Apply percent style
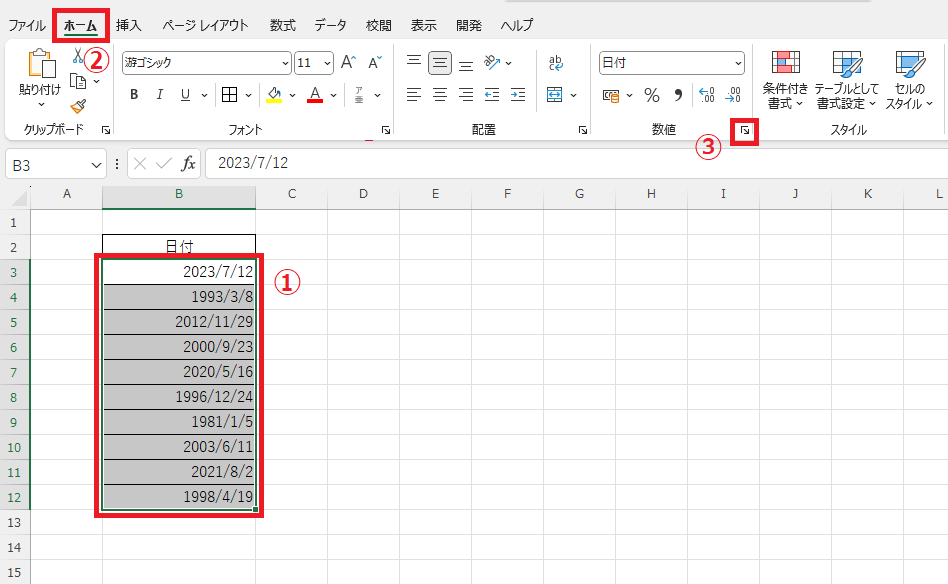Viewport: 948px width, 584px height. 652,95
